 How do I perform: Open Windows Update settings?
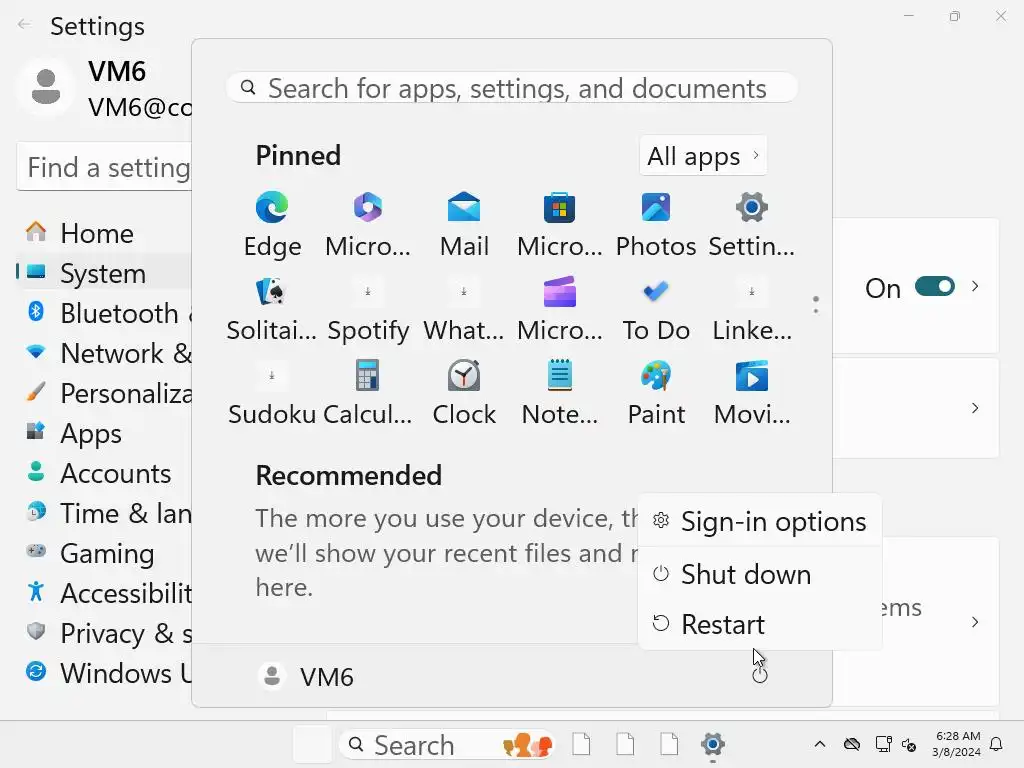[x=104, y=673]
